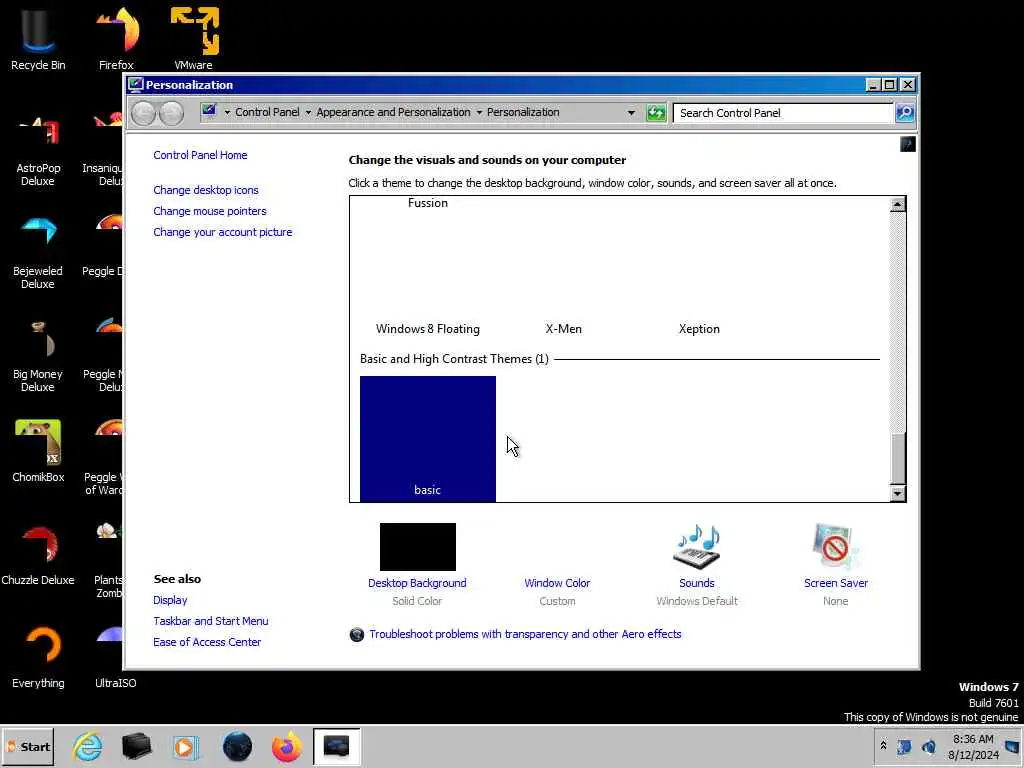Open Everything search desktop icon
This screenshot has height=768, width=1024.
tap(38, 658)
